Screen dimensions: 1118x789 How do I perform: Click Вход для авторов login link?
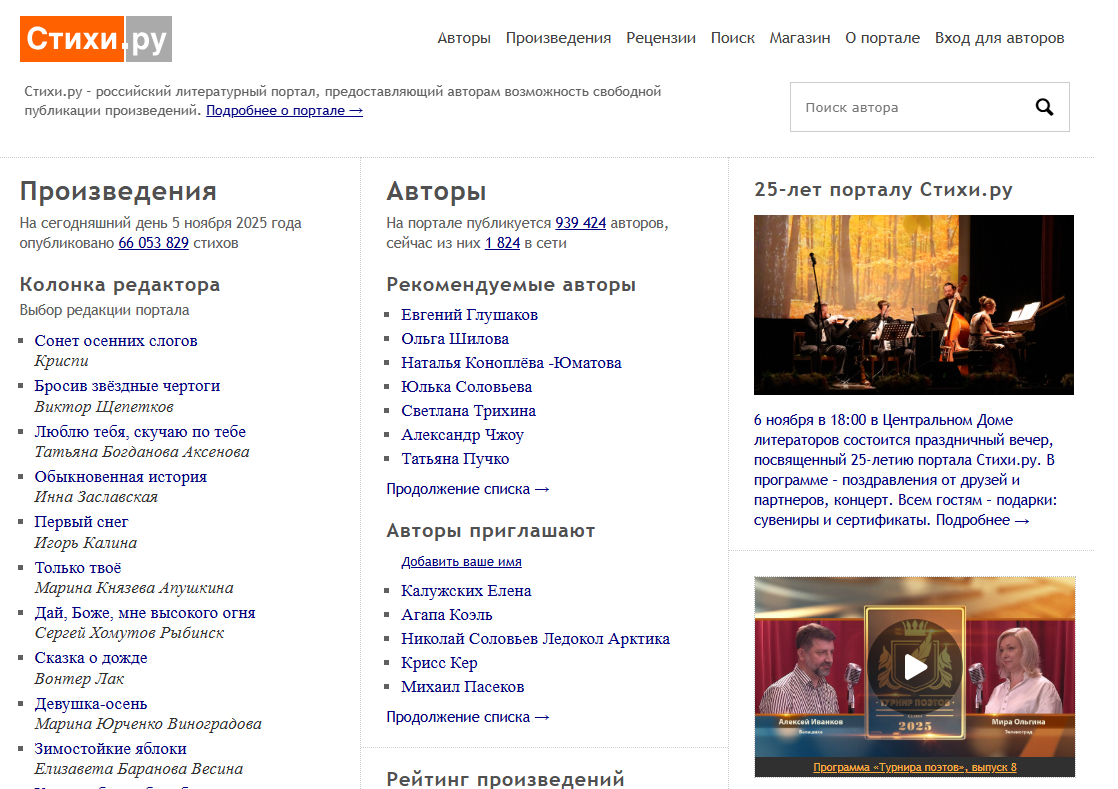[999, 38]
